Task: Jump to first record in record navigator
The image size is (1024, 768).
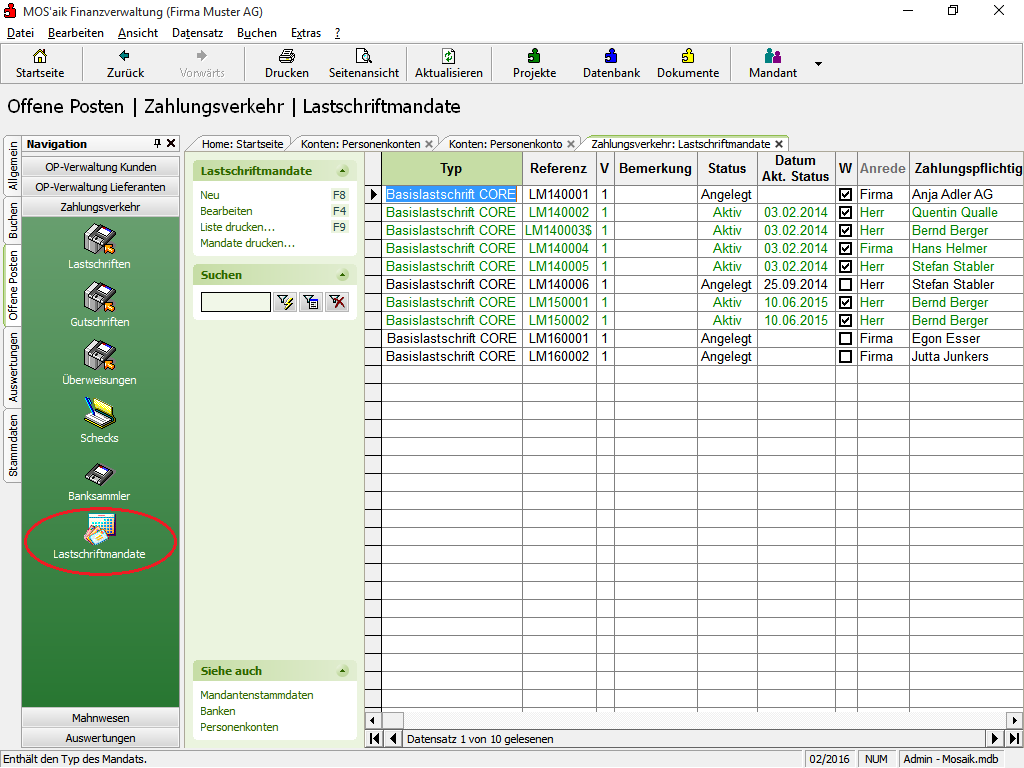Action: (375, 739)
